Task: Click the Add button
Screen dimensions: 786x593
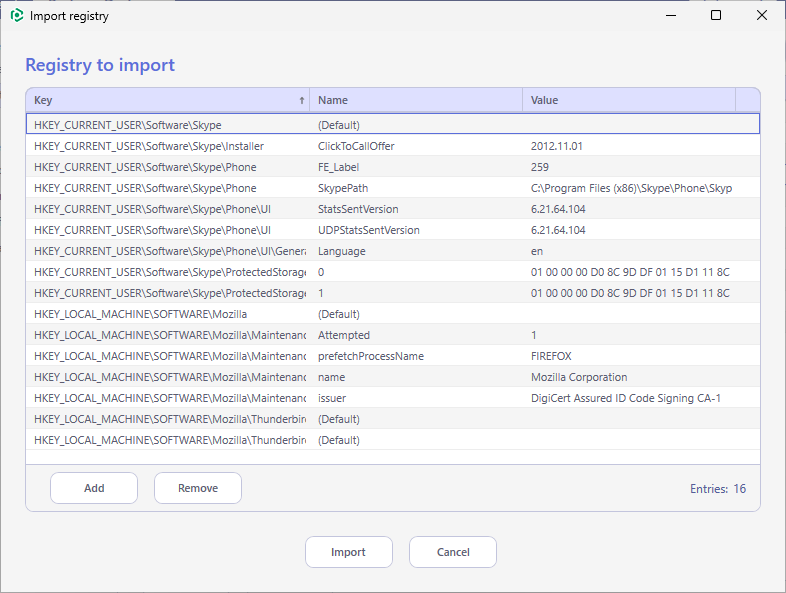Action: [x=94, y=488]
